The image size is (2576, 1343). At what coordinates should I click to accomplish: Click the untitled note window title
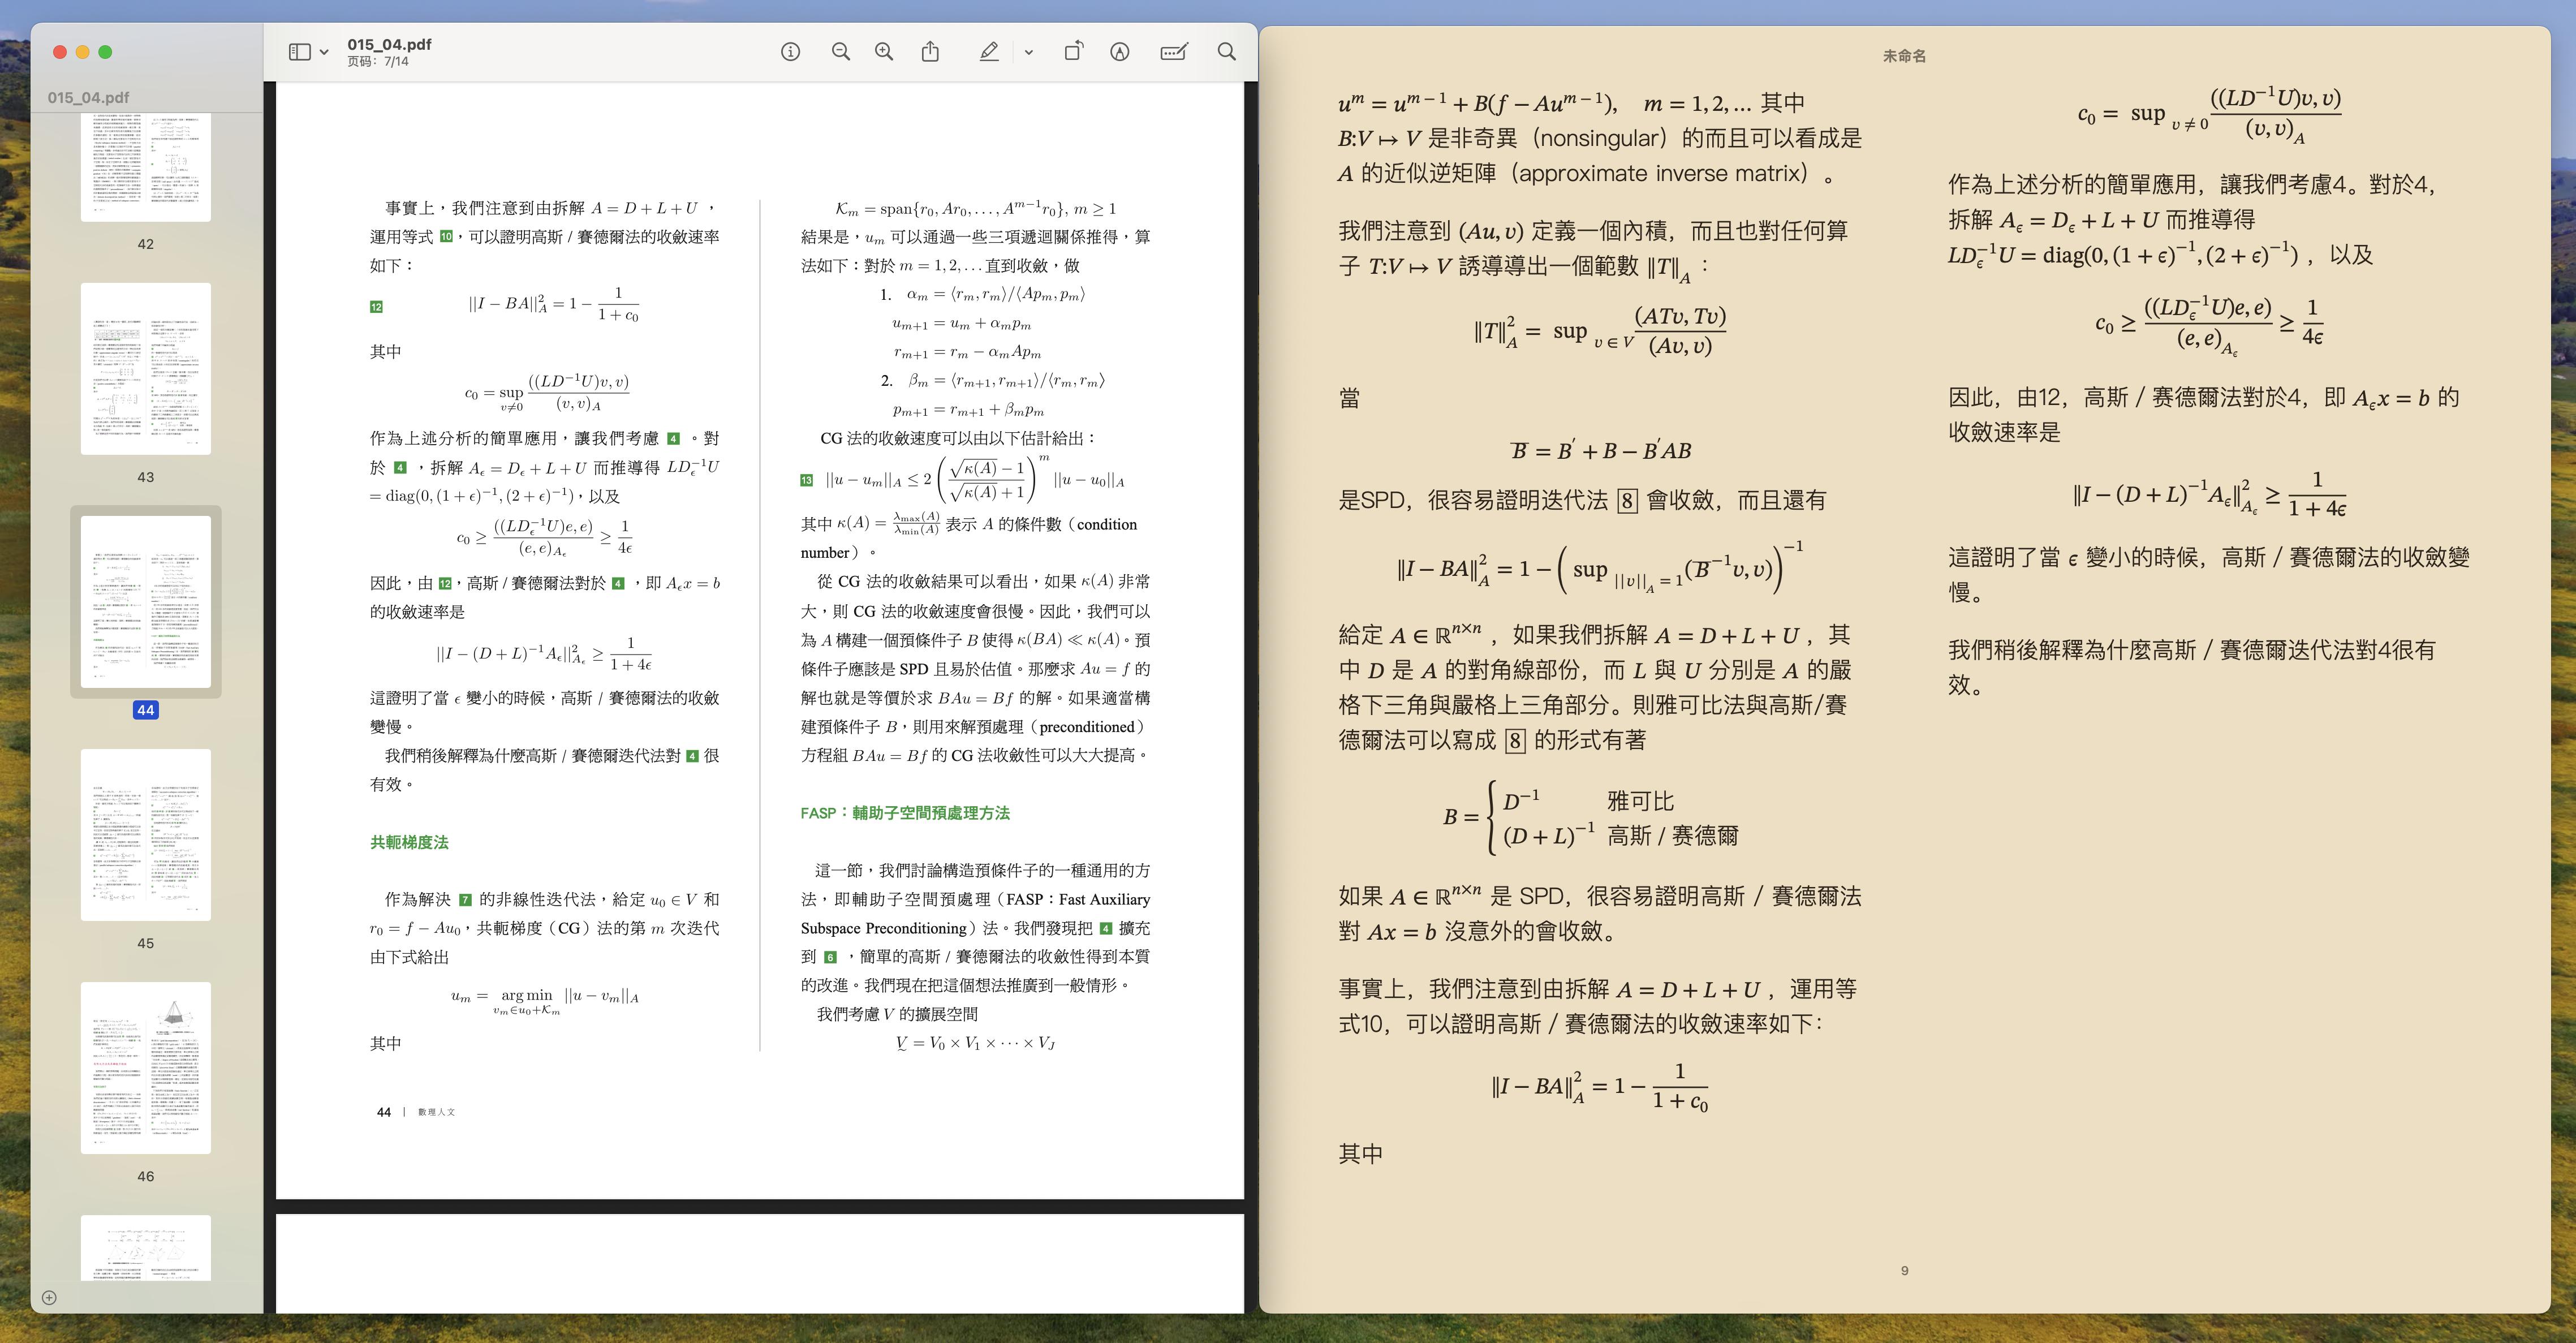pyautogui.click(x=1904, y=56)
